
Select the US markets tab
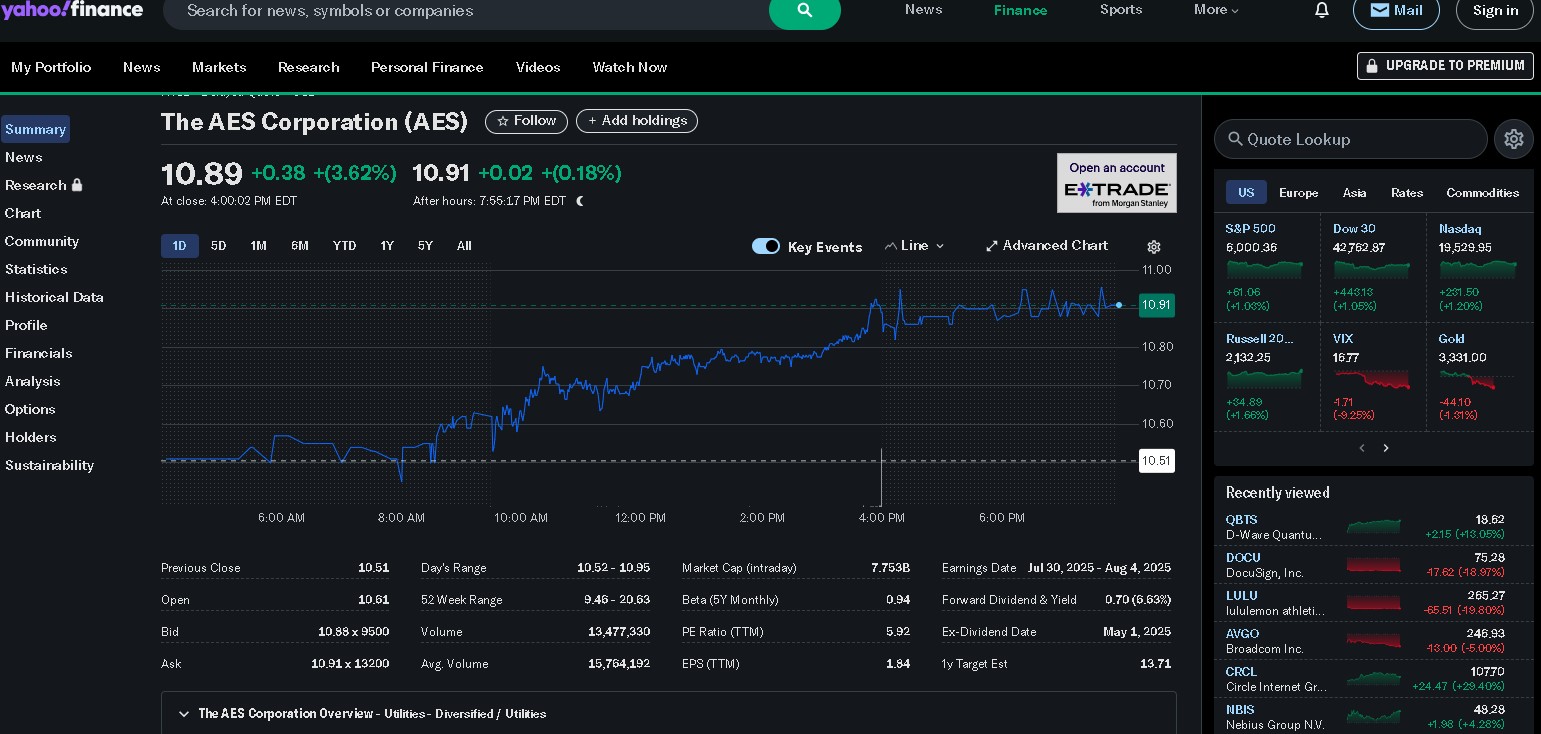(x=1246, y=193)
